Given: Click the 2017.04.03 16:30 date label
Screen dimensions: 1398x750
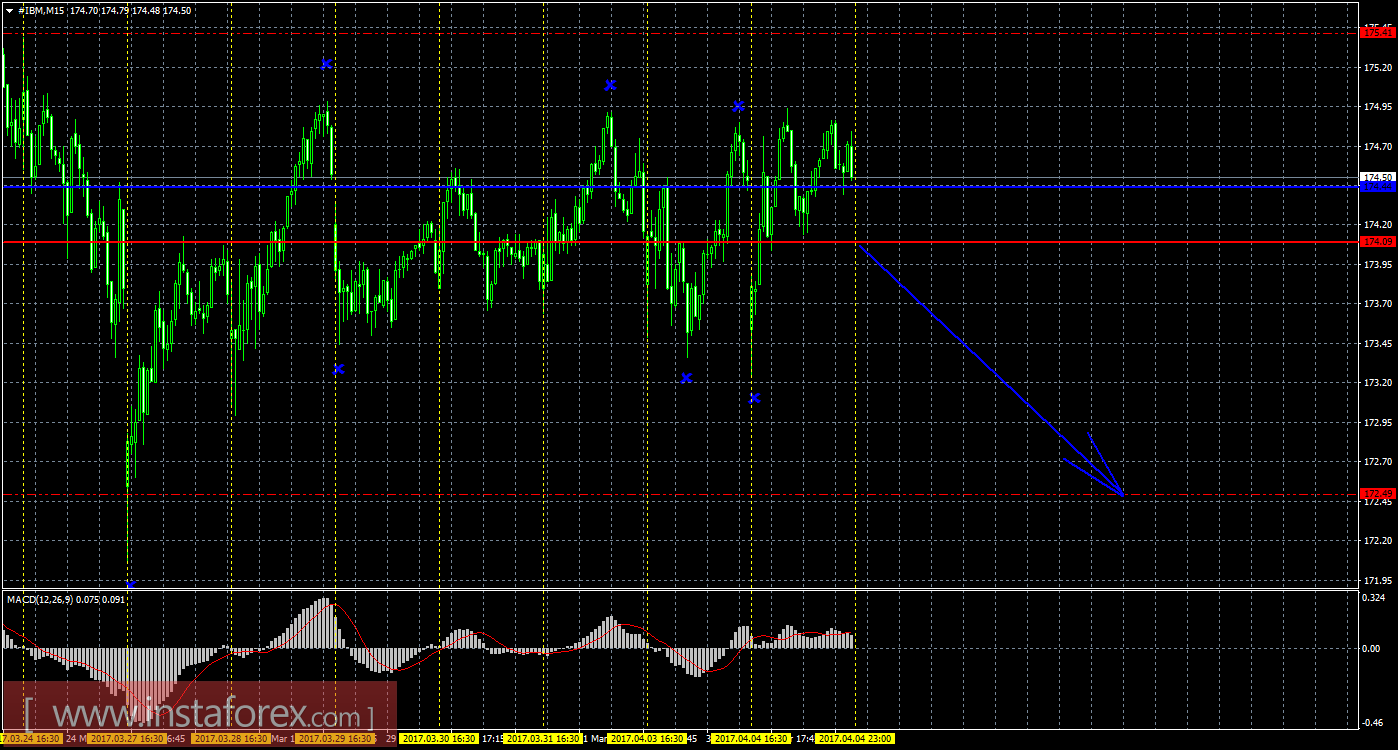Looking at the screenshot, I should pos(647,739).
